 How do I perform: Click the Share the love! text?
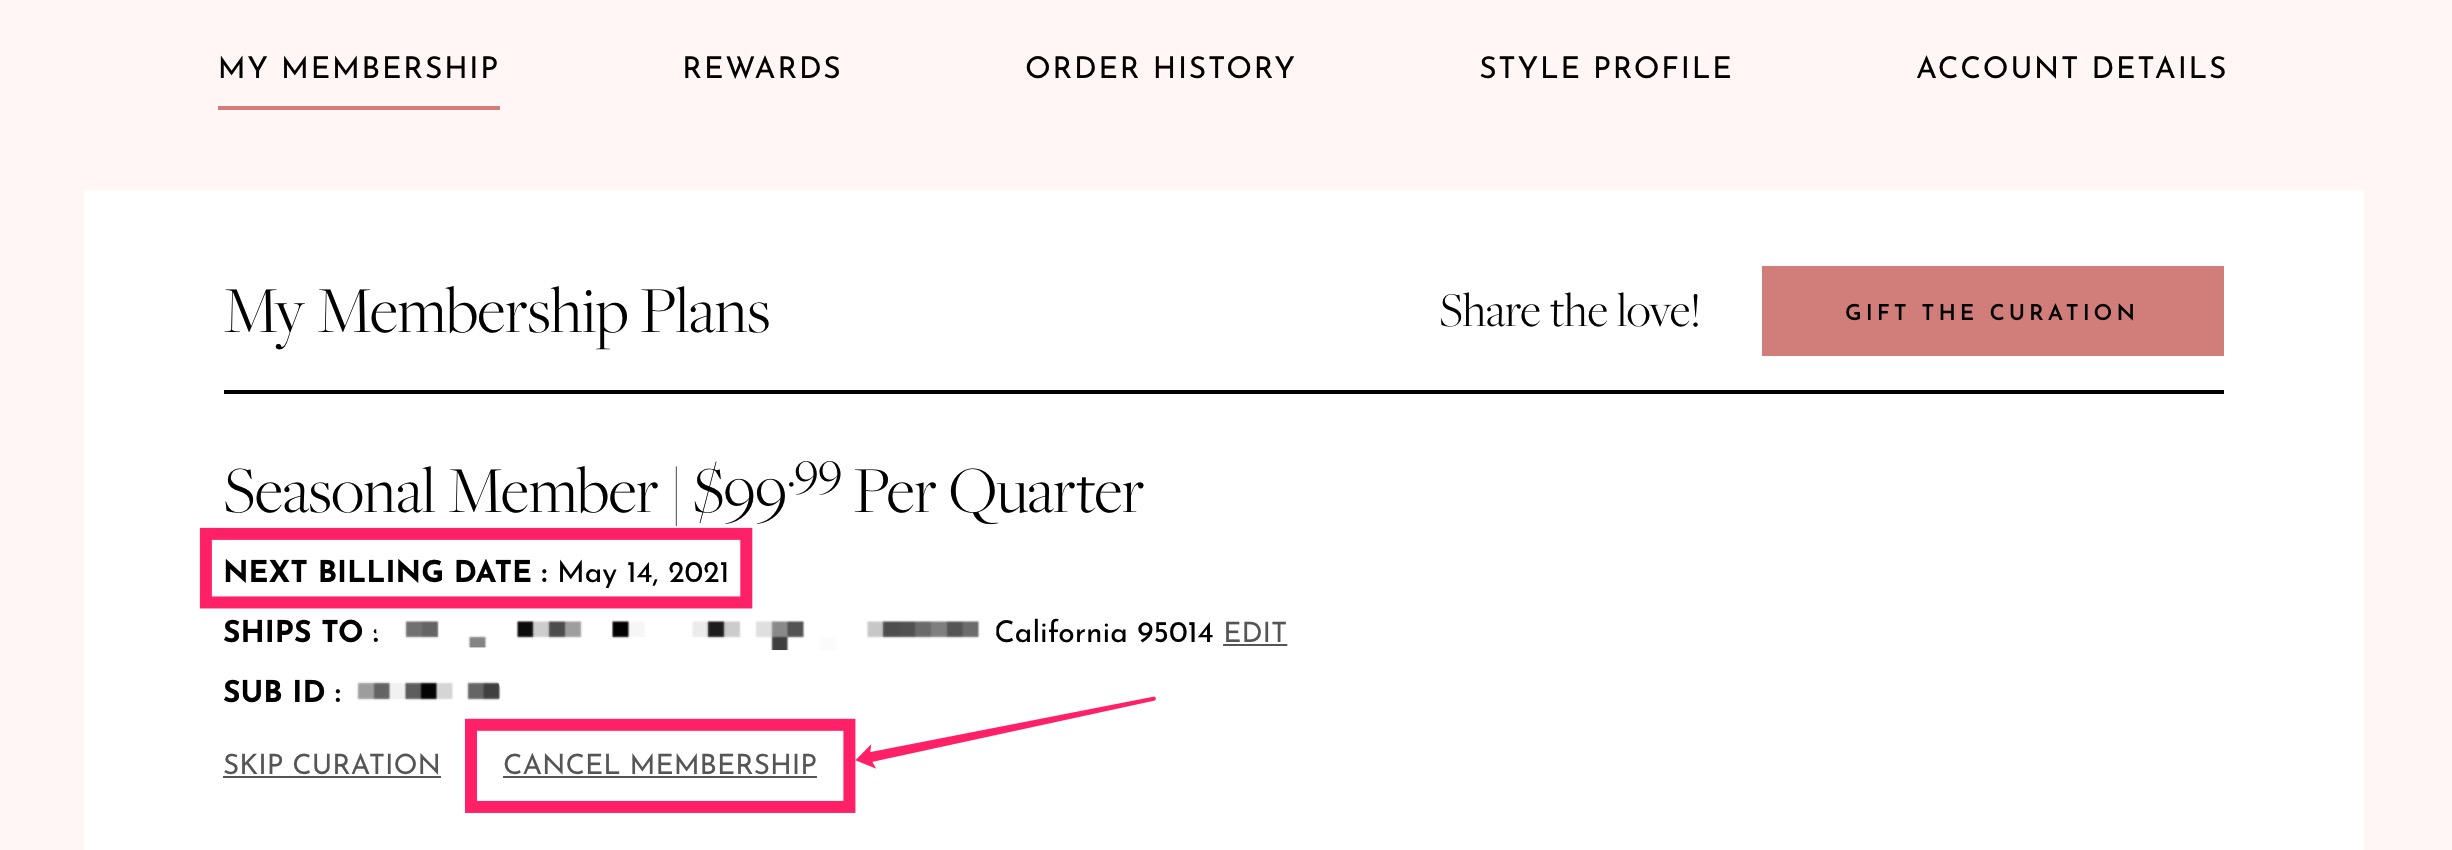coord(1569,312)
